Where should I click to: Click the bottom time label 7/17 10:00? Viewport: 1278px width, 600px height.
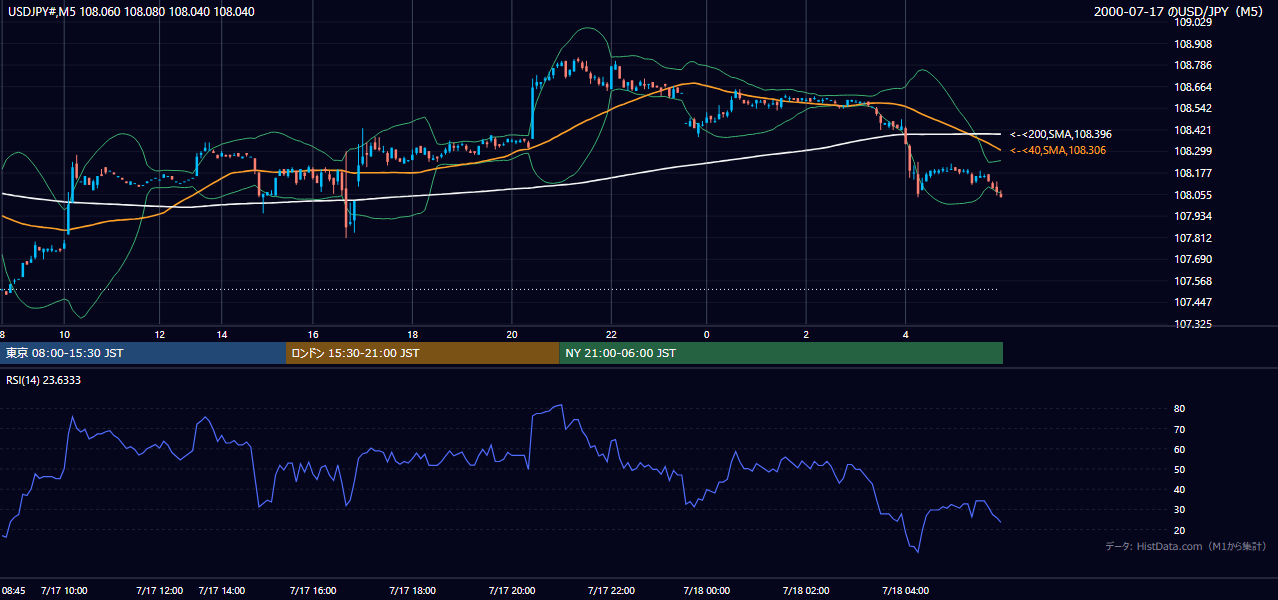point(64,590)
